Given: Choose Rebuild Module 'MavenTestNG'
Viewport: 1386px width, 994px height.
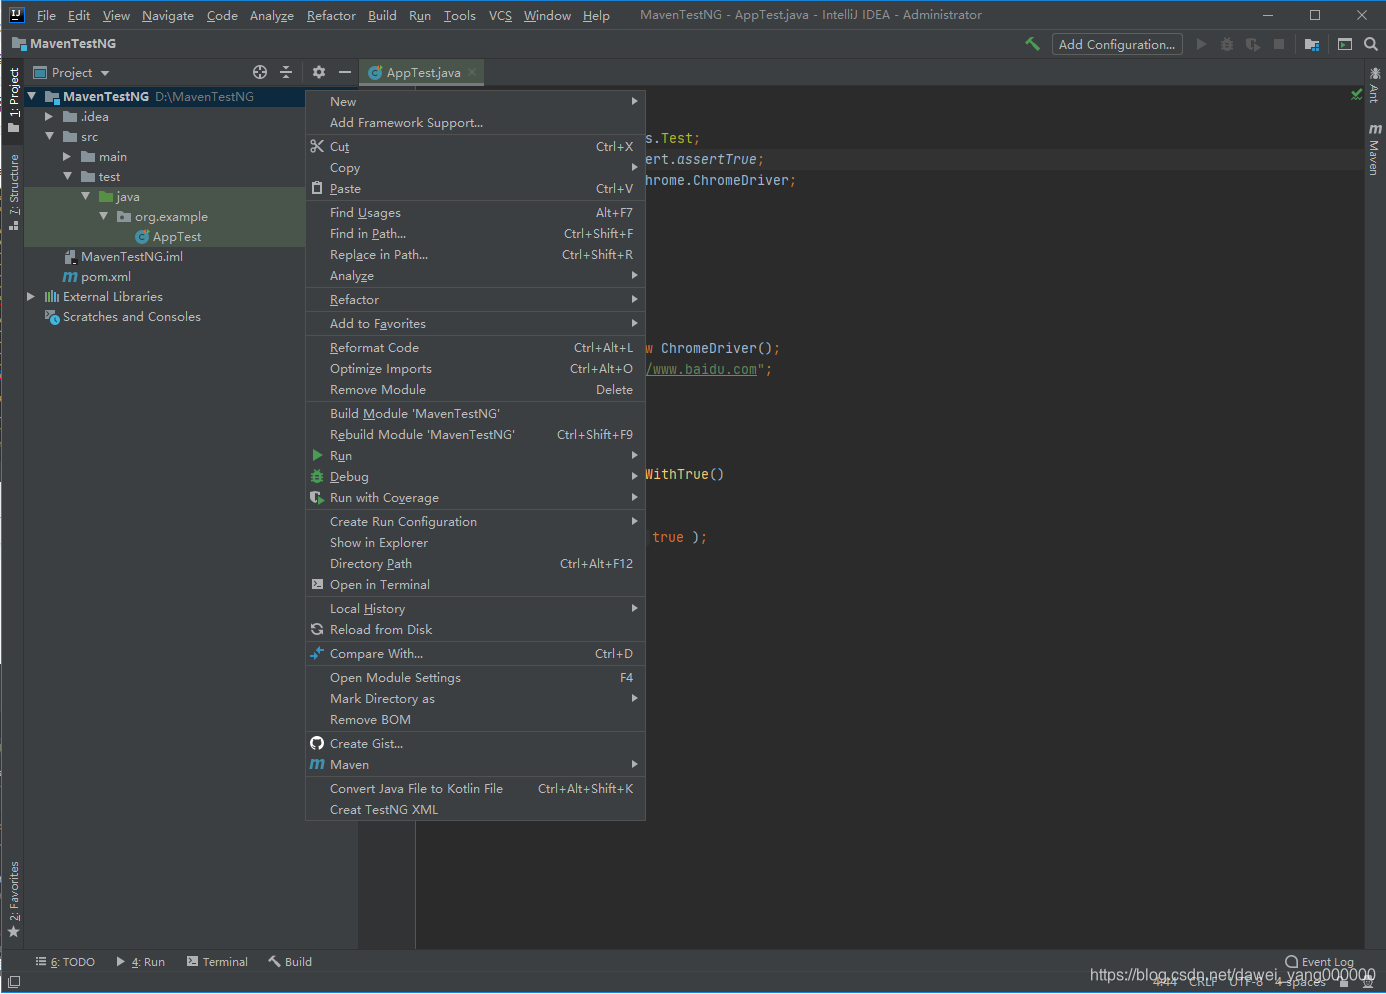Looking at the screenshot, I should [x=475, y=434].
